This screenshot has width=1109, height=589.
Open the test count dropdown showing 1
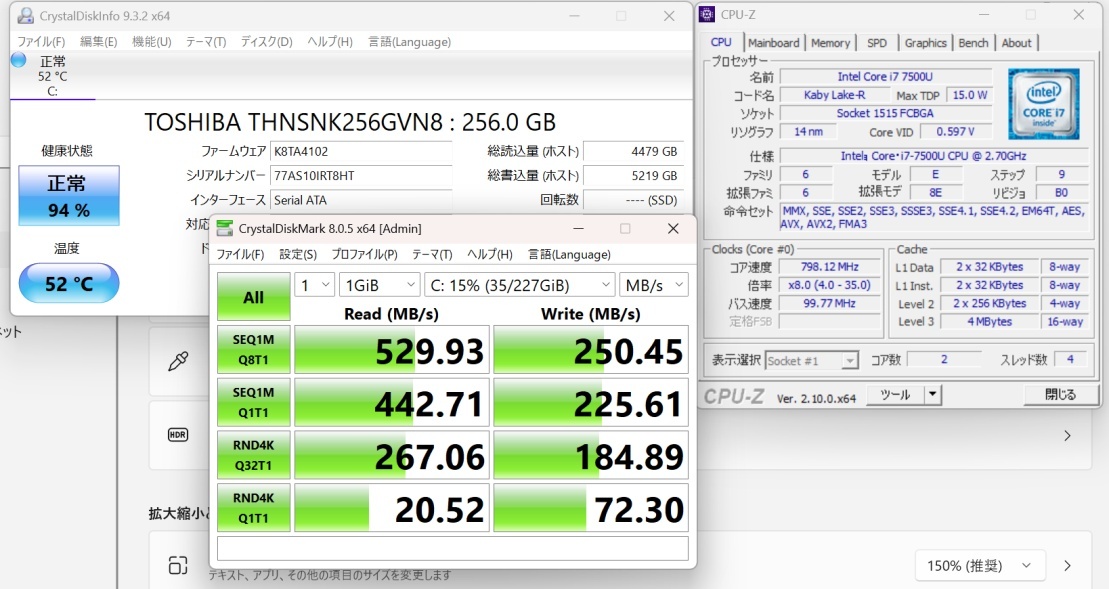coord(315,285)
